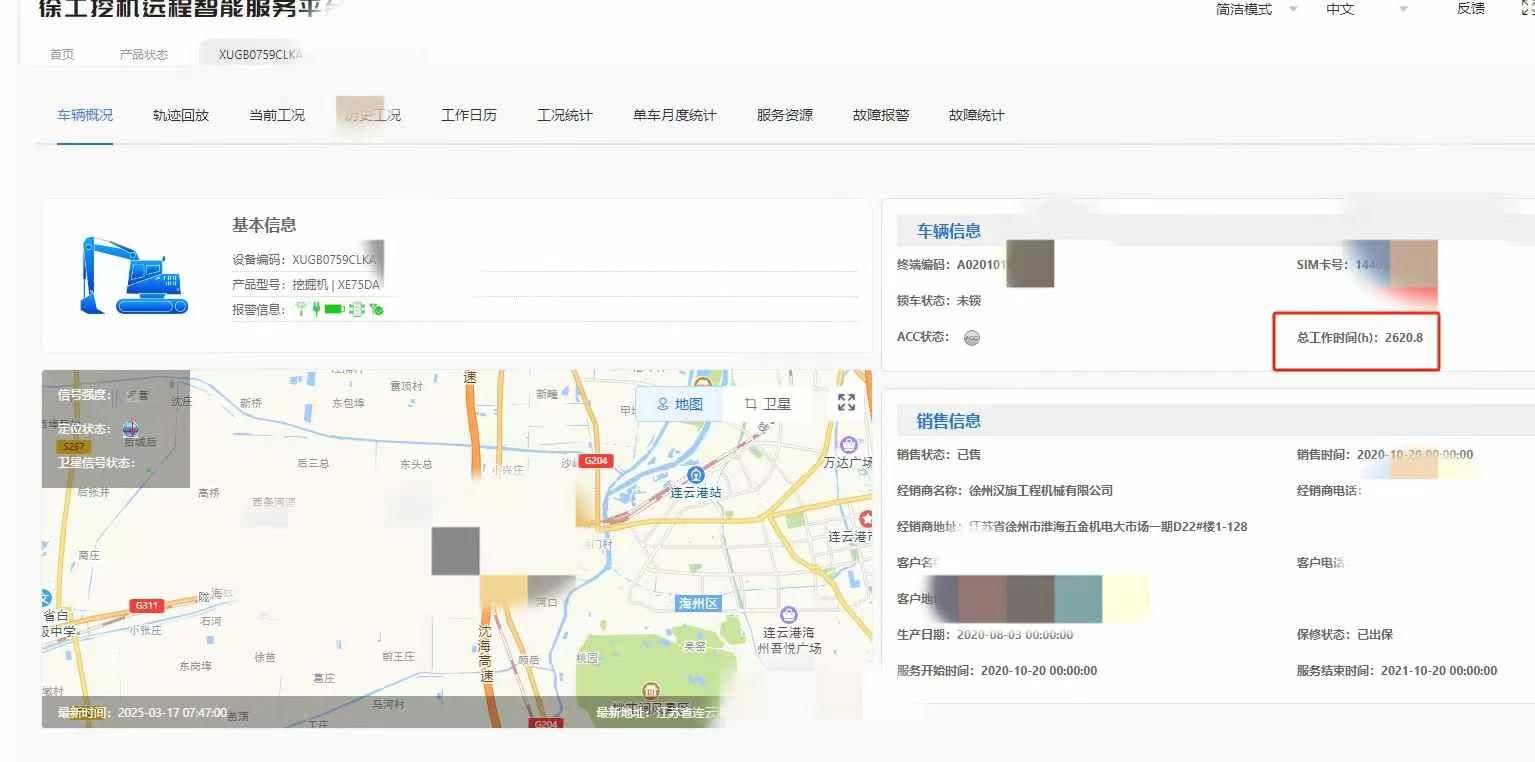
Task: Go to the 产品状态 breadcrumb tab
Action: click(x=144, y=55)
